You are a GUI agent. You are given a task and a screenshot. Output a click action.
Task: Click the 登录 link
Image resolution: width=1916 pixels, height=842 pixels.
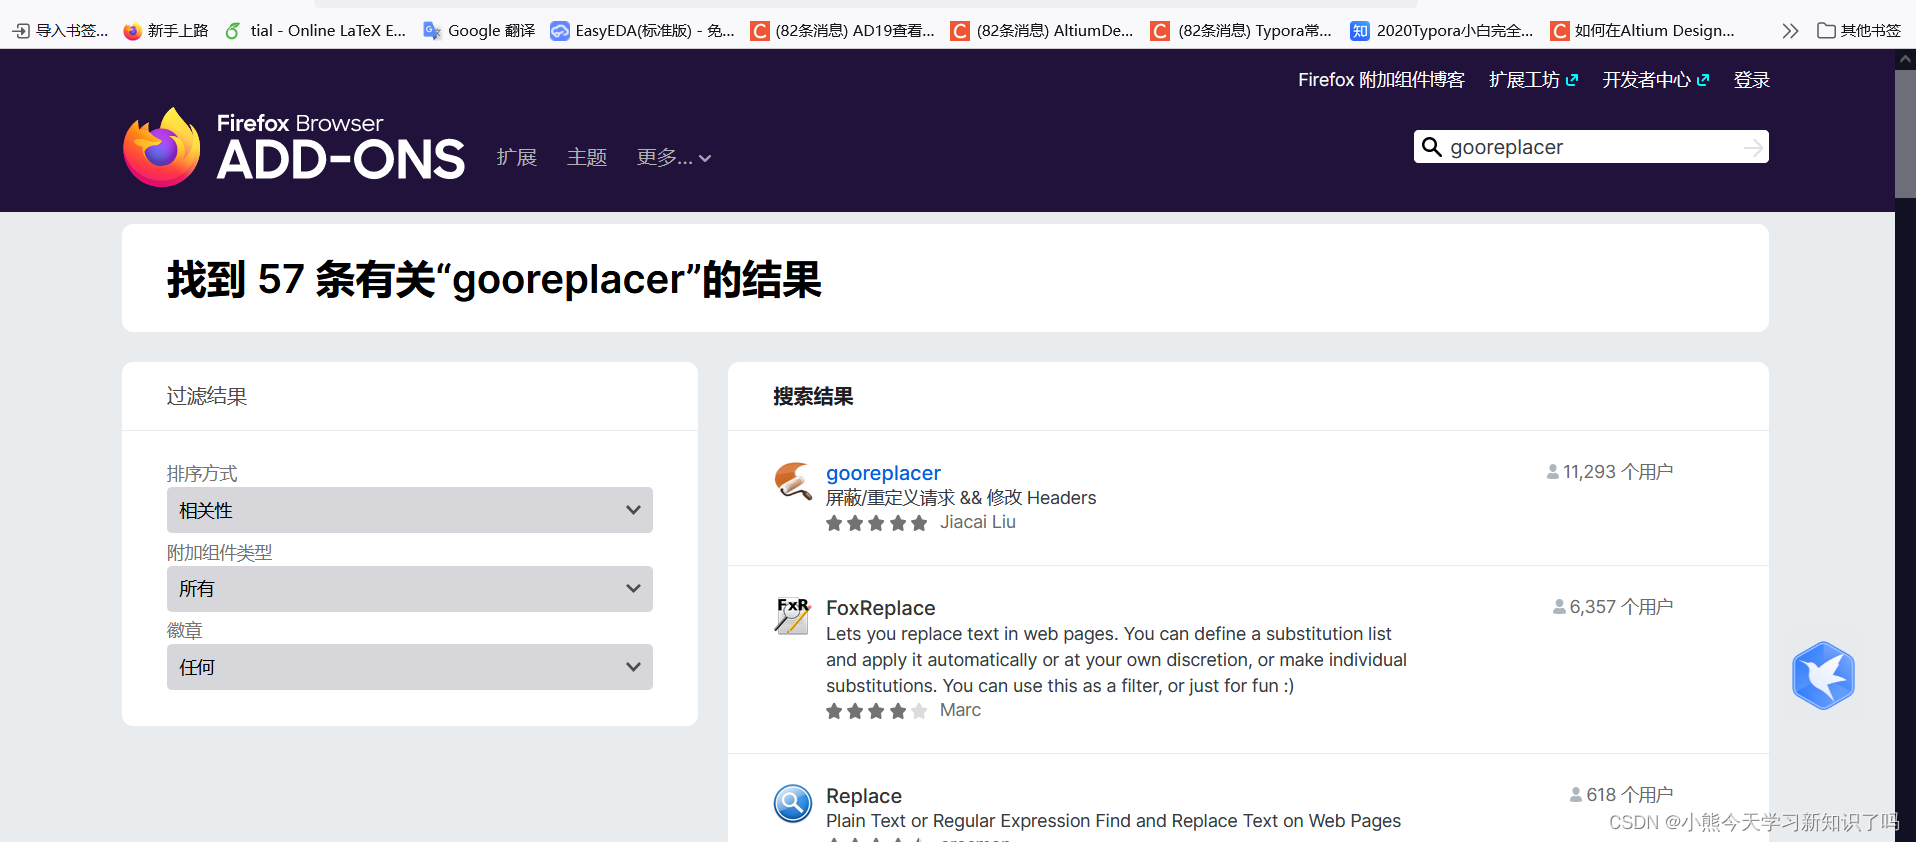tap(1752, 80)
